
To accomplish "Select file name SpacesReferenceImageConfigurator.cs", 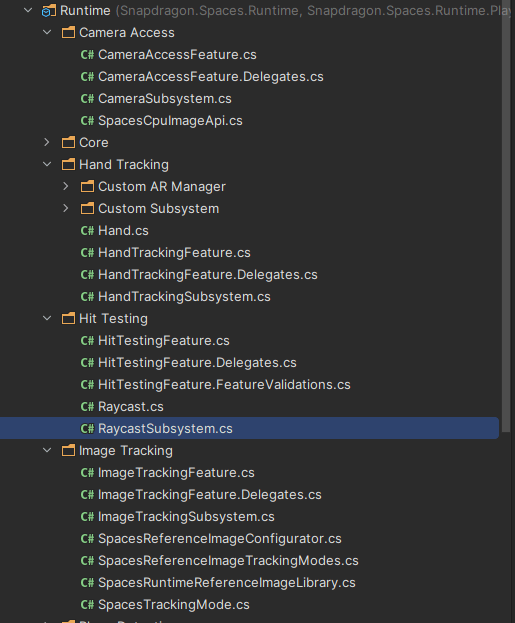I will pos(220,539).
